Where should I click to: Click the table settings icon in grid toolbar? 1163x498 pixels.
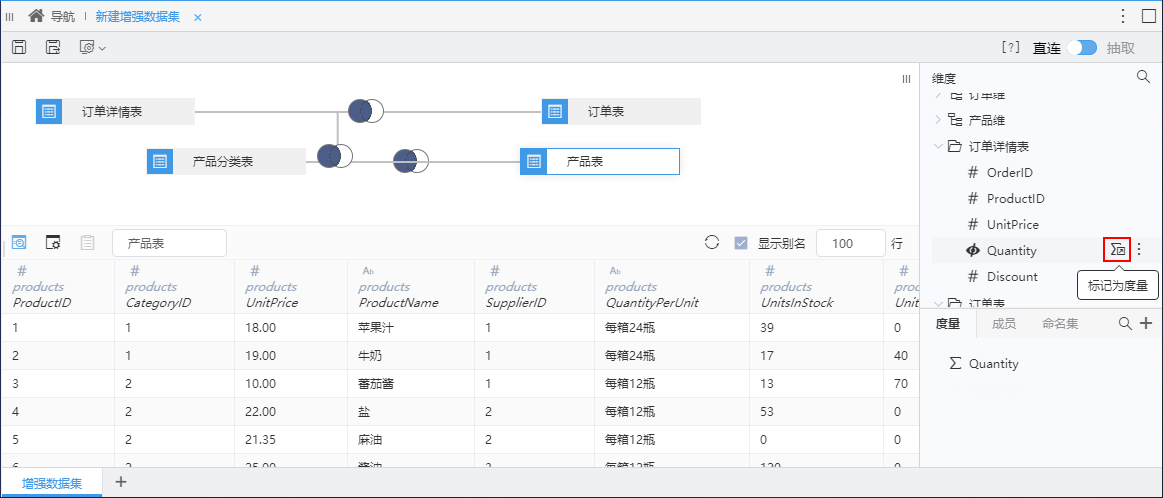click(x=53, y=243)
